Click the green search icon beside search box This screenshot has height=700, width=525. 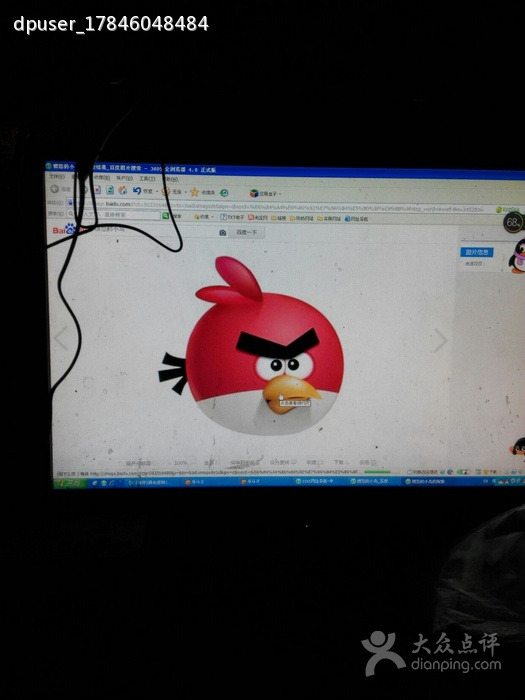[x=166, y=216]
